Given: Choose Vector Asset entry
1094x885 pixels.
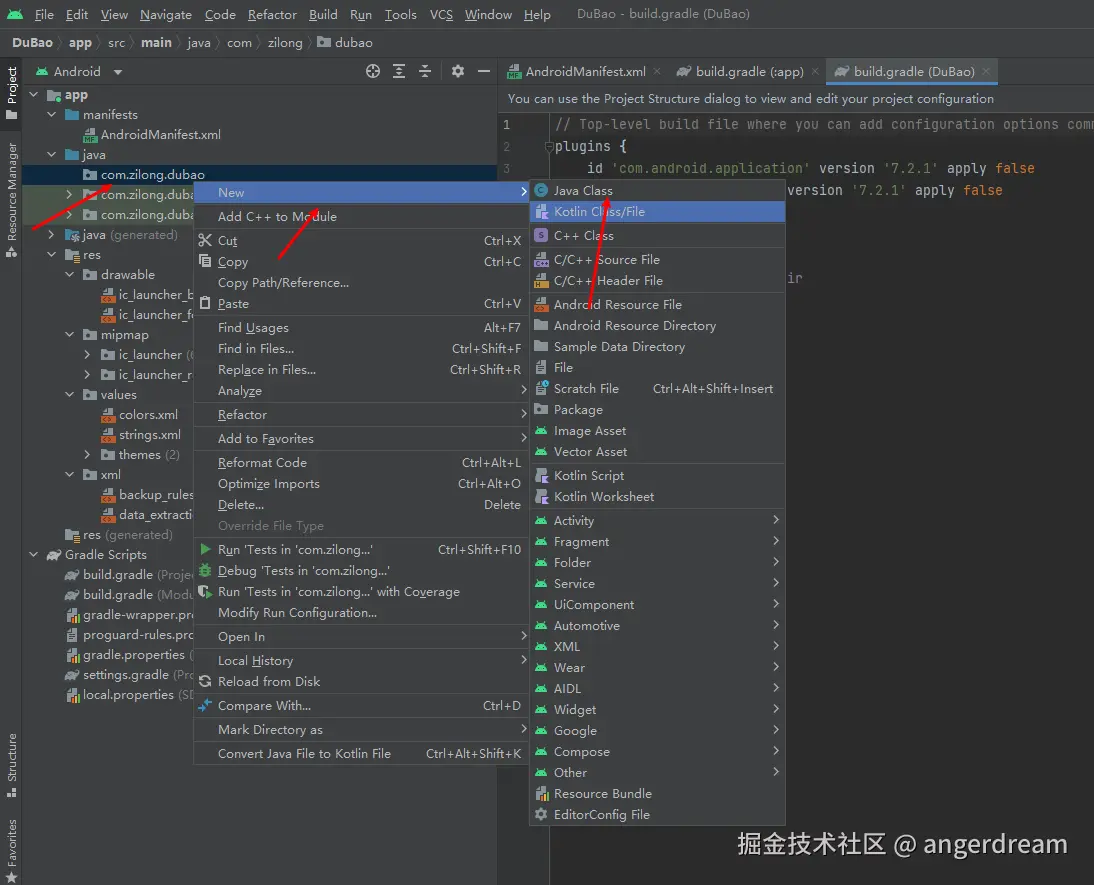Looking at the screenshot, I should [657, 452].
